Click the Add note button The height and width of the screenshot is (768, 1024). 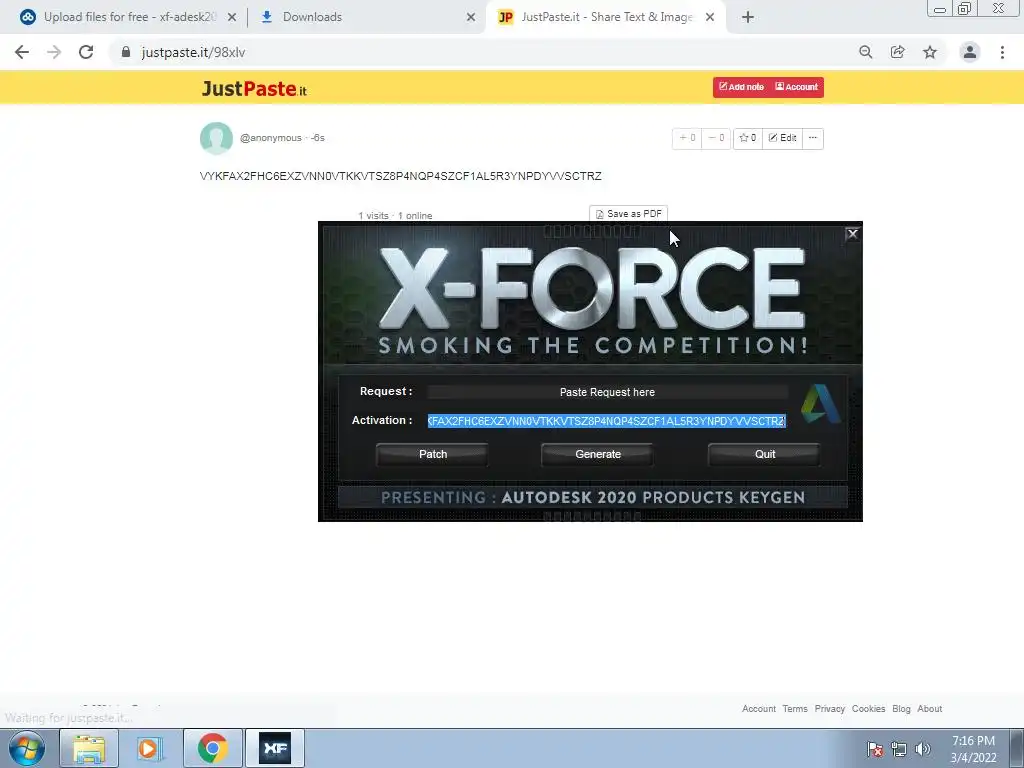[x=742, y=87]
